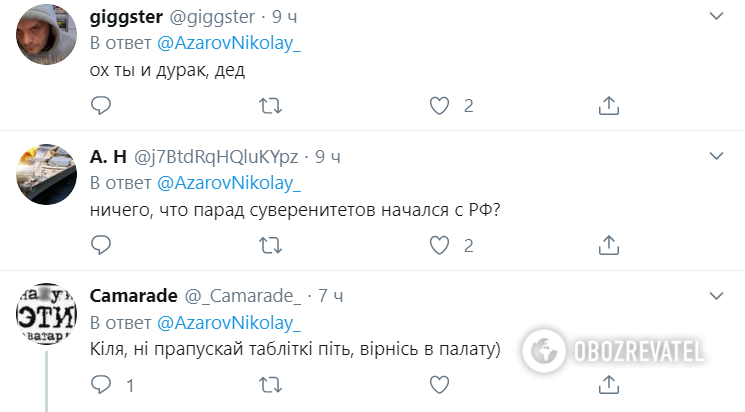The width and height of the screenshot is (745, 412).
Task: Expand options menu on A. H's tweet
Action: click(717, 156)
